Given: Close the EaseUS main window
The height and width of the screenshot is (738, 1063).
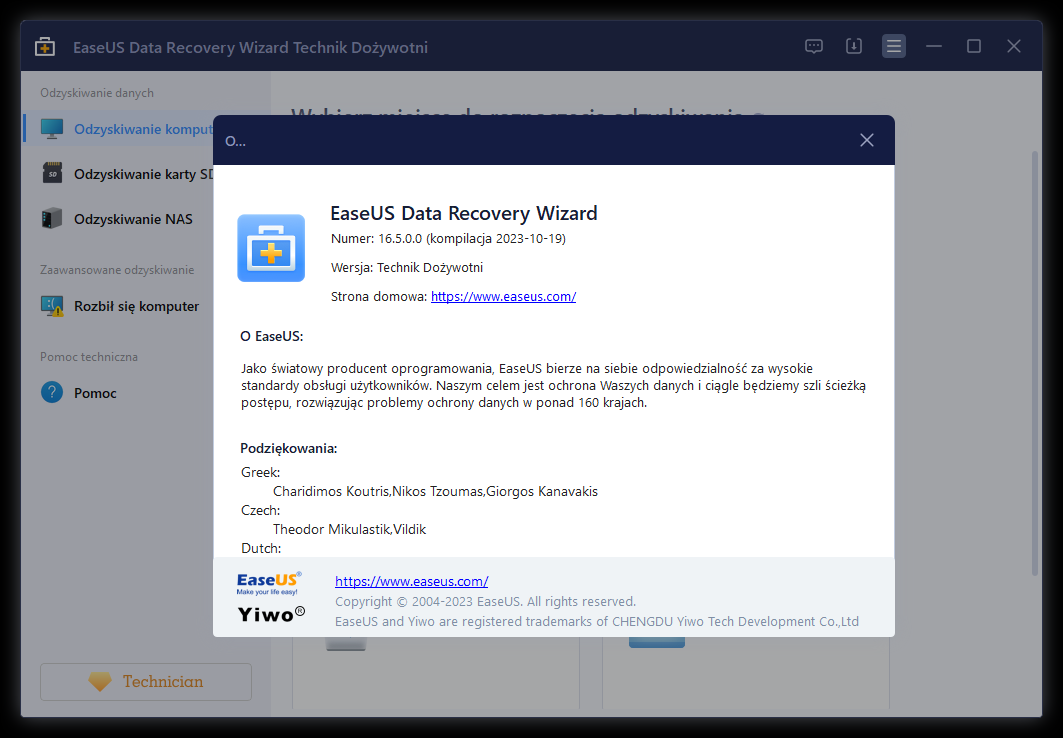Looking at the screenshot, I should pos(1014,46).
